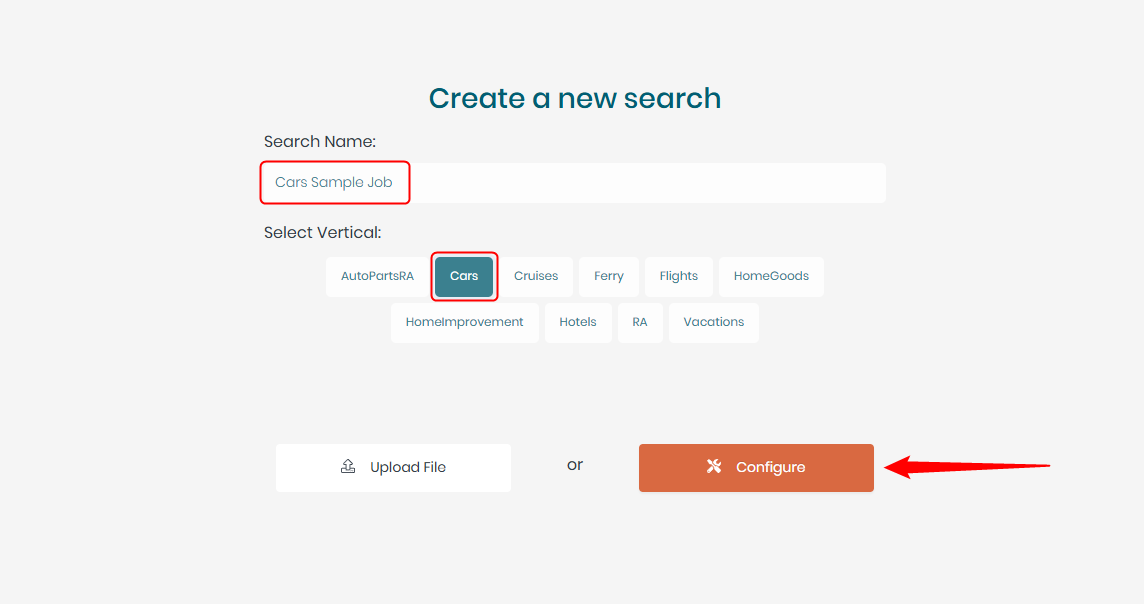Choose the Ferry vertical
Viewport: 1144px width, 604px height.
pos(608,276)
